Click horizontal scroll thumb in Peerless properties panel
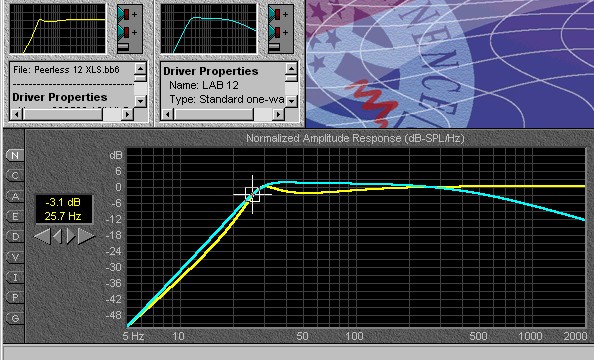 point(63,114)
